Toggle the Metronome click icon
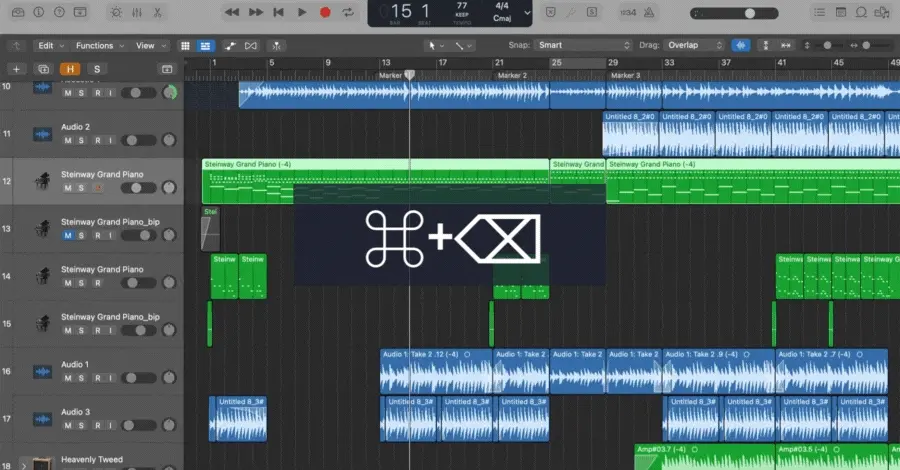The height and width of the screenshot is (470, 900). pyautogui.click(x=649, y=12)
